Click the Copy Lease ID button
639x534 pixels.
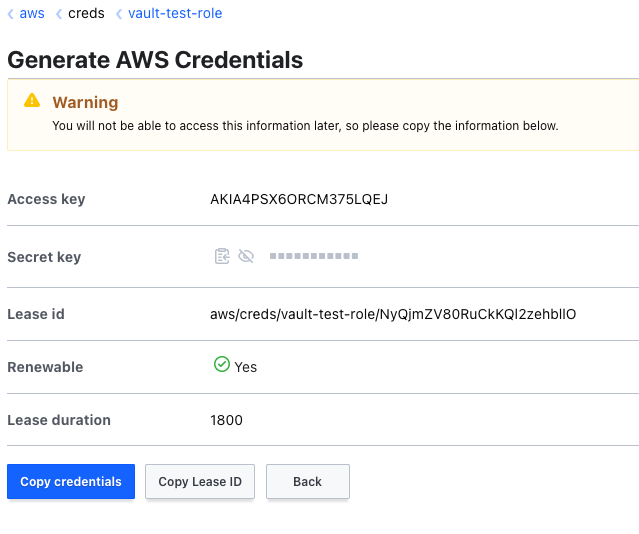200,481
